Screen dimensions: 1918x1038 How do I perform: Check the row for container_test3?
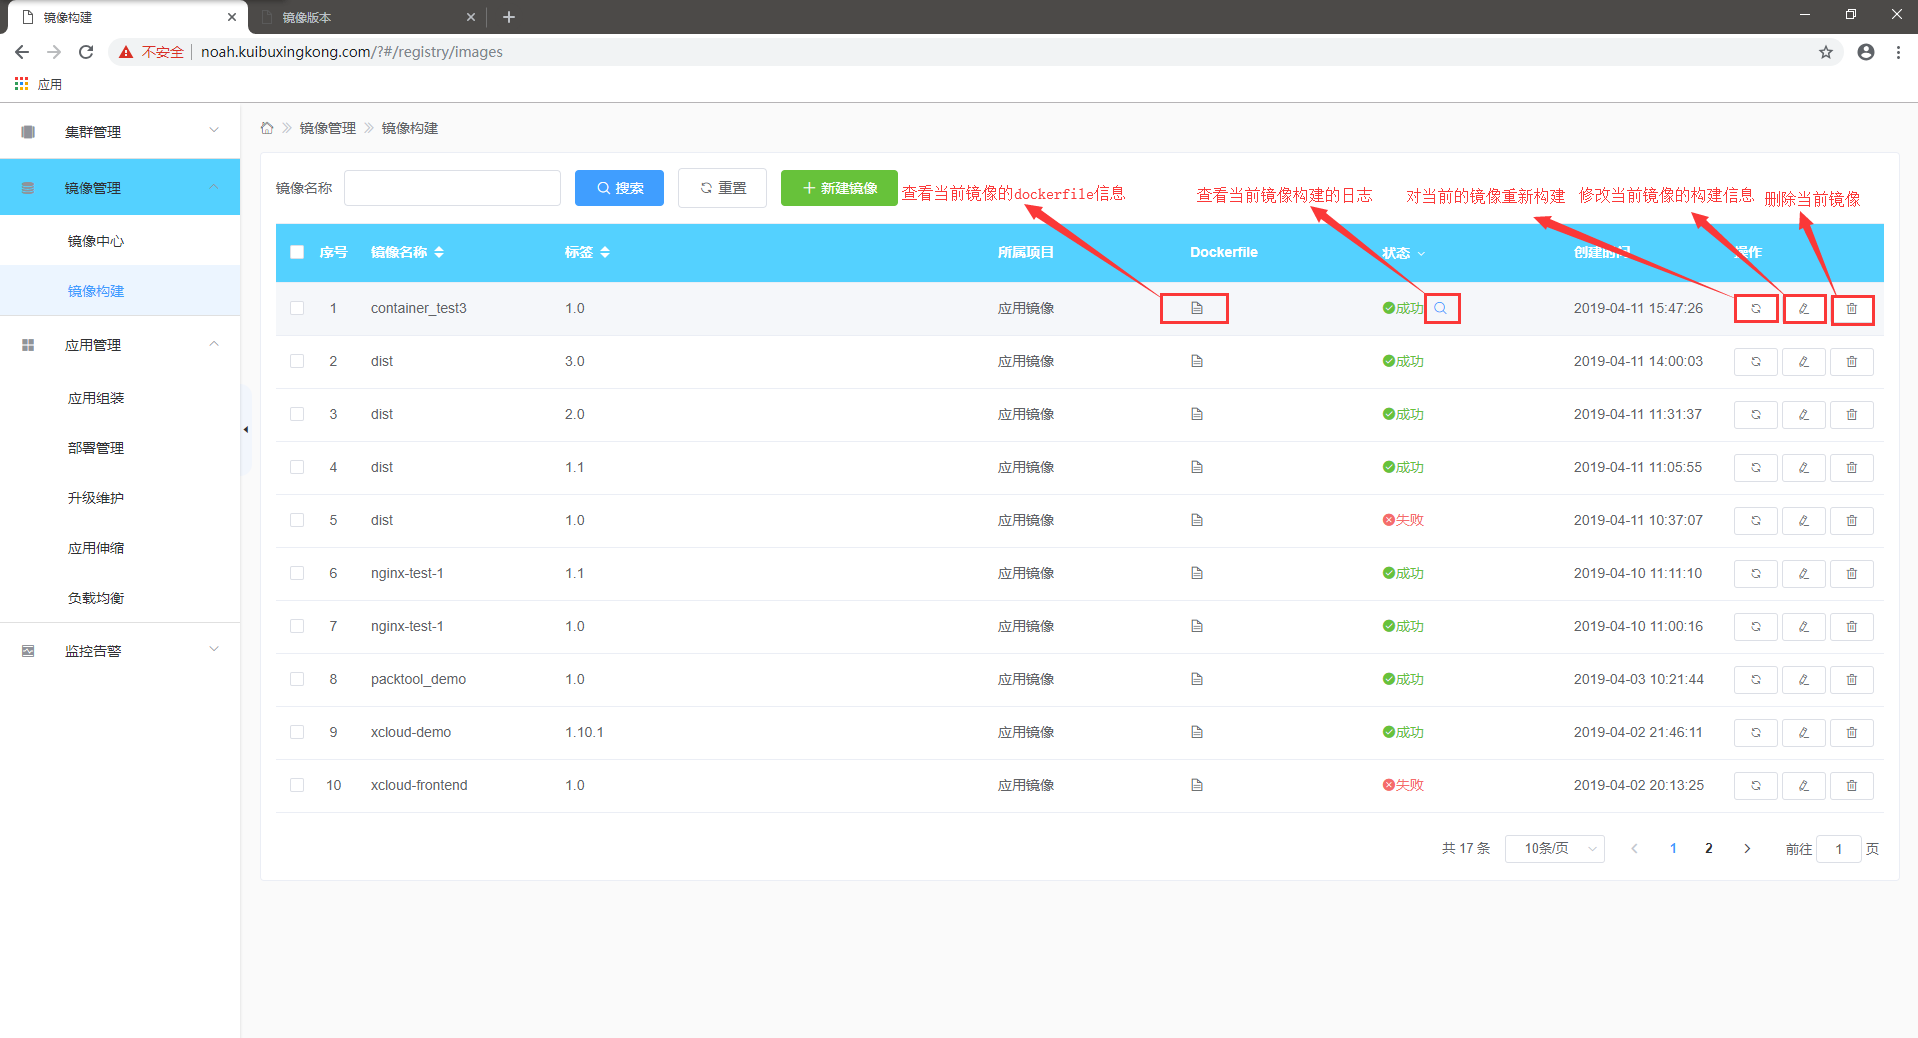(x=297, y=308)
